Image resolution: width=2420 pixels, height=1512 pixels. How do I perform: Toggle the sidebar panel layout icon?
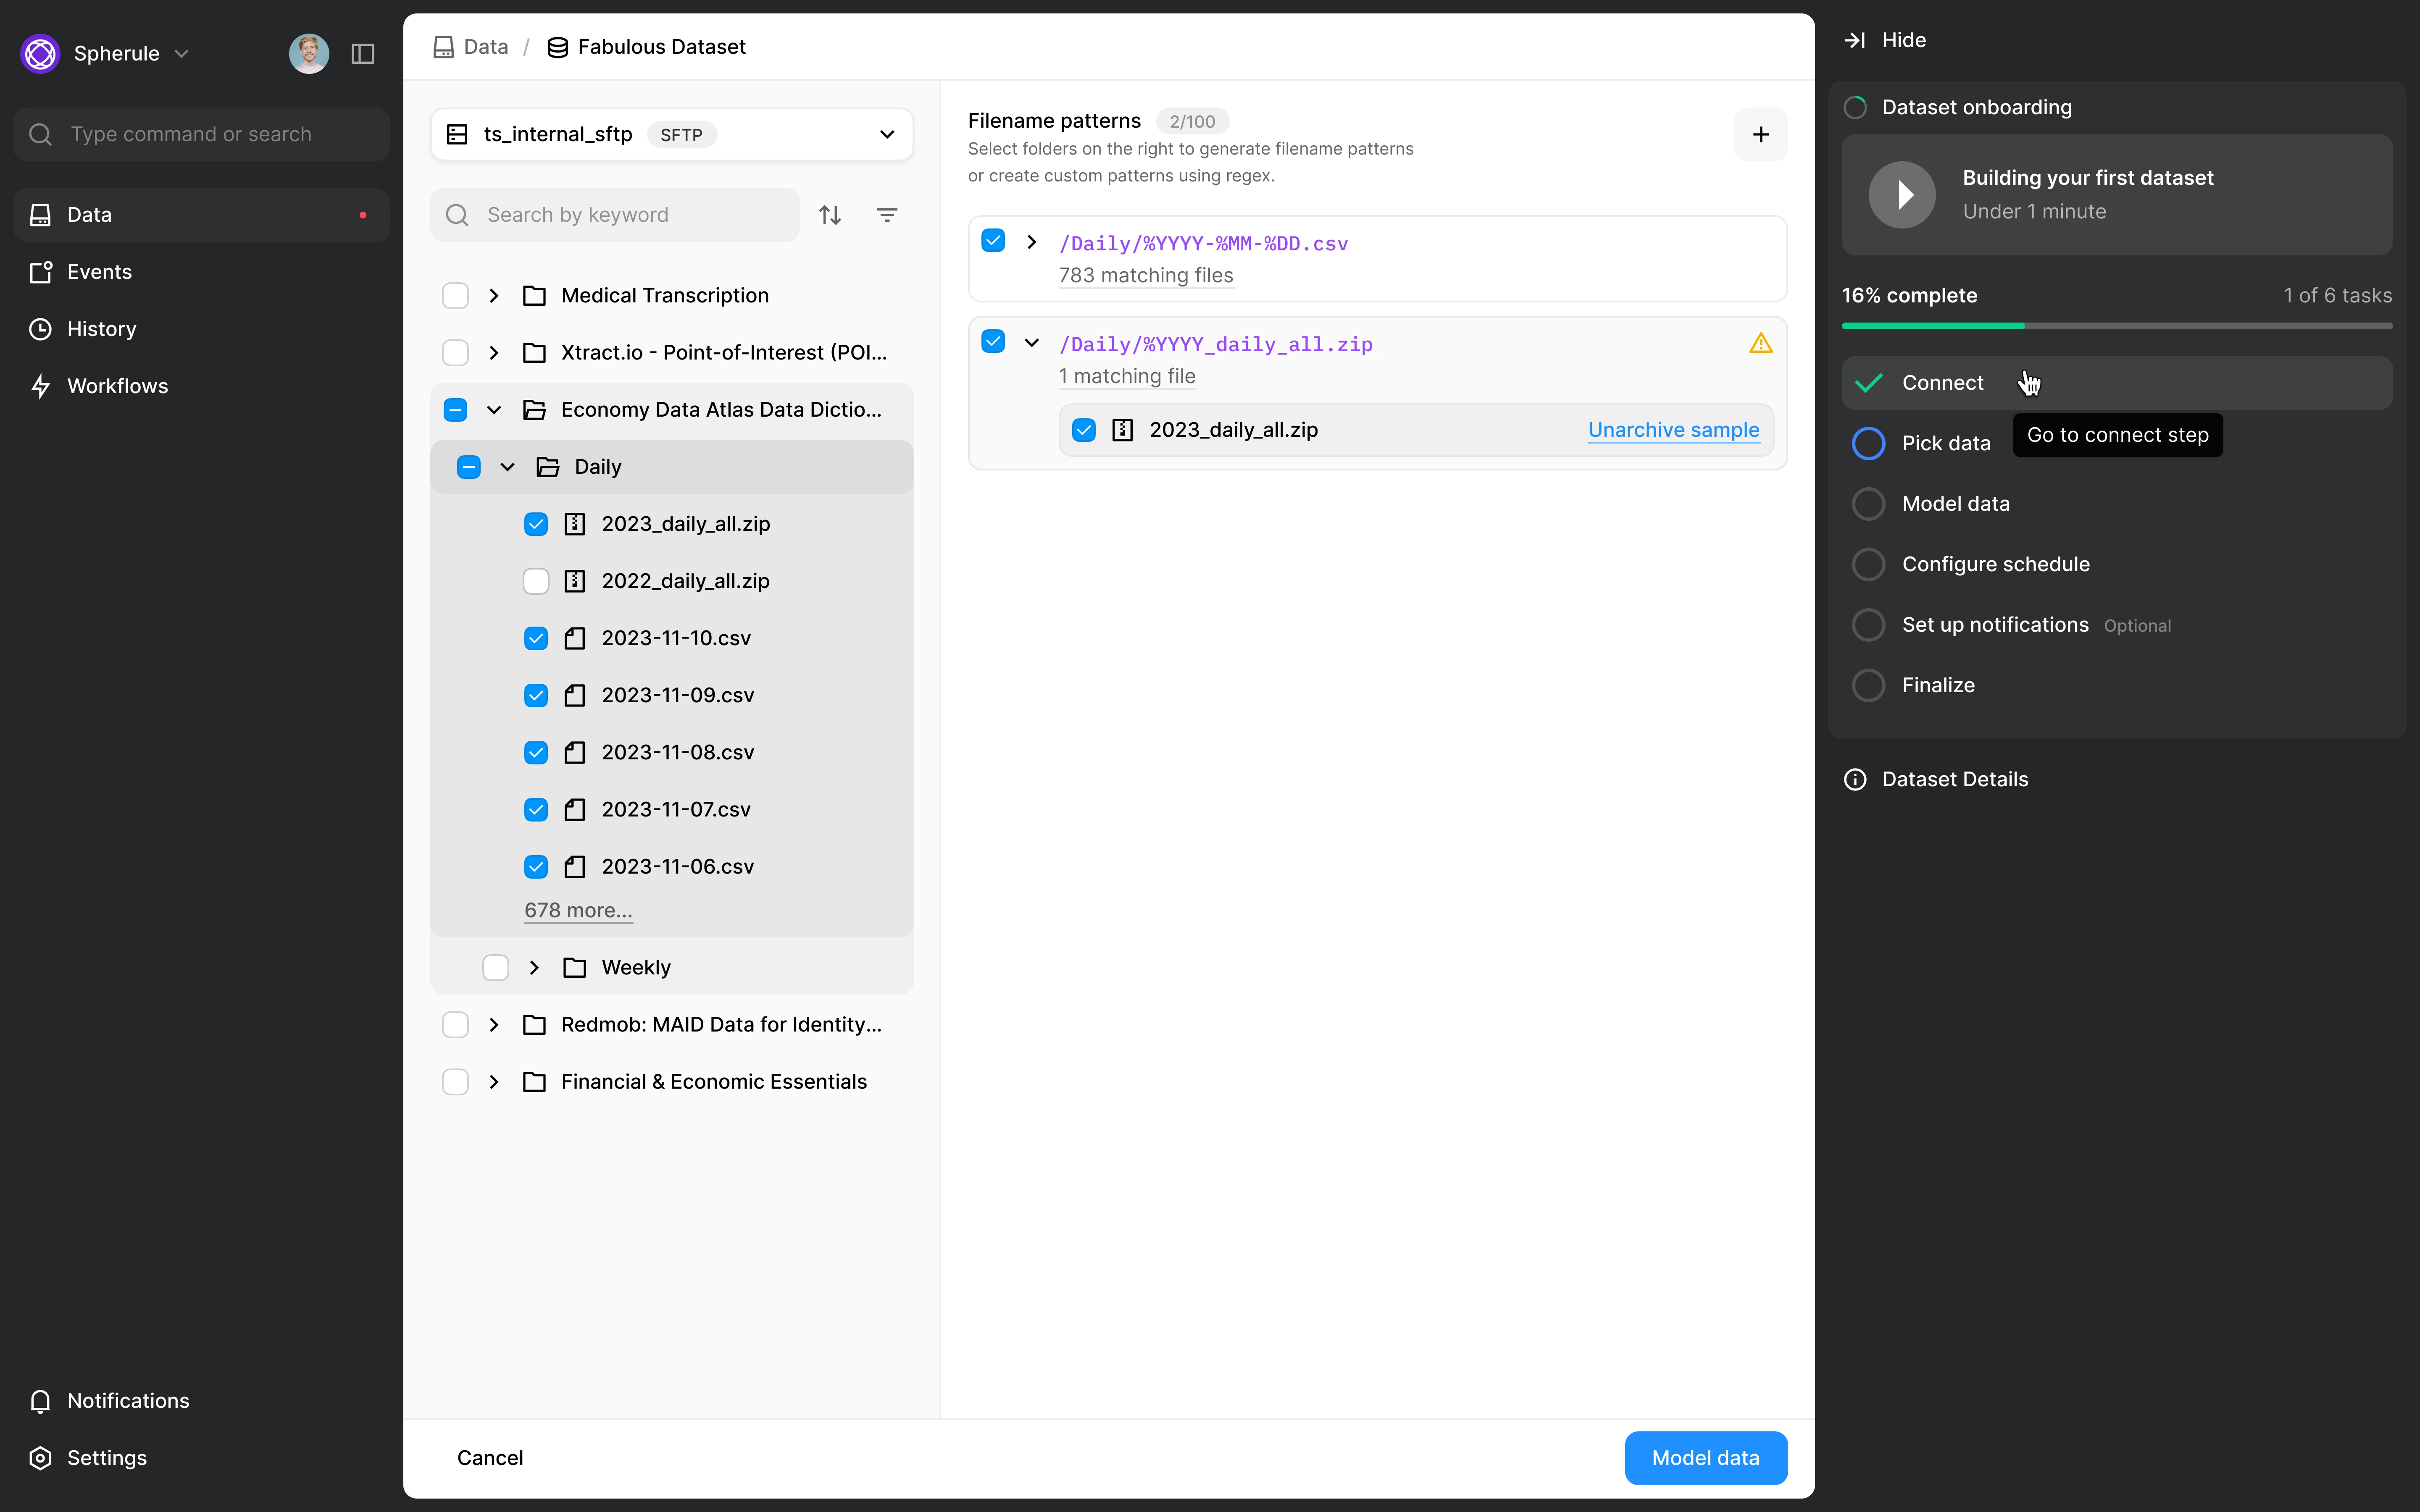tap(363, 54)
